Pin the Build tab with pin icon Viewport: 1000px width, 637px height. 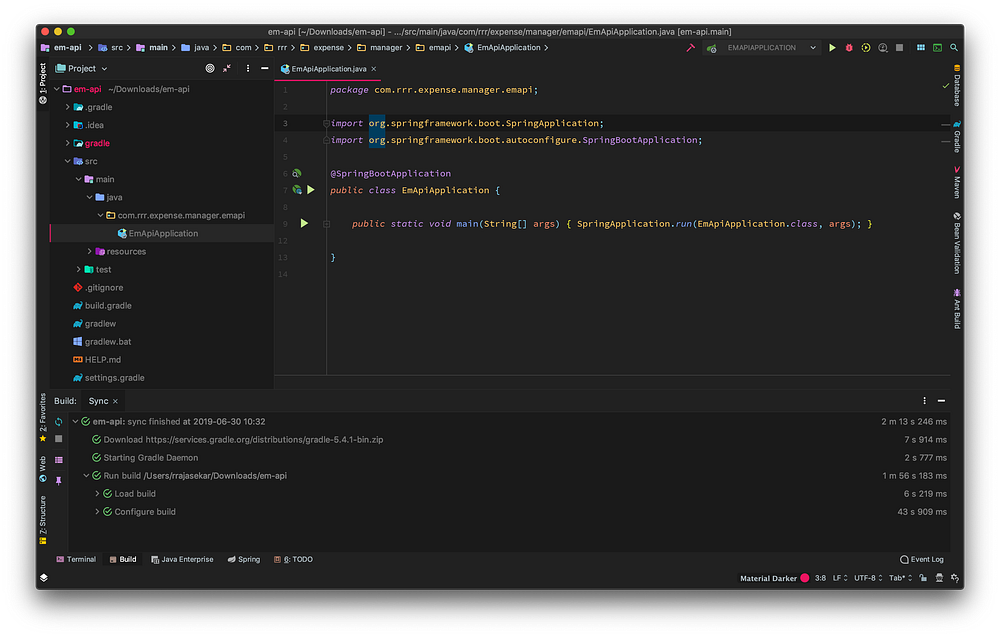[59, 480]
